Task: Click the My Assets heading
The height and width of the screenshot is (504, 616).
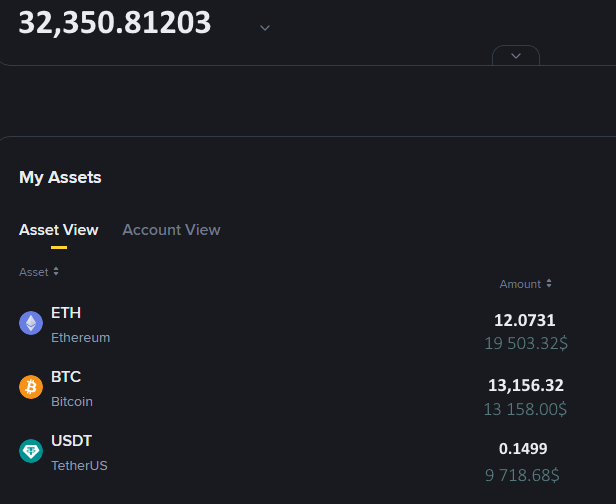Action: point(60,178)
